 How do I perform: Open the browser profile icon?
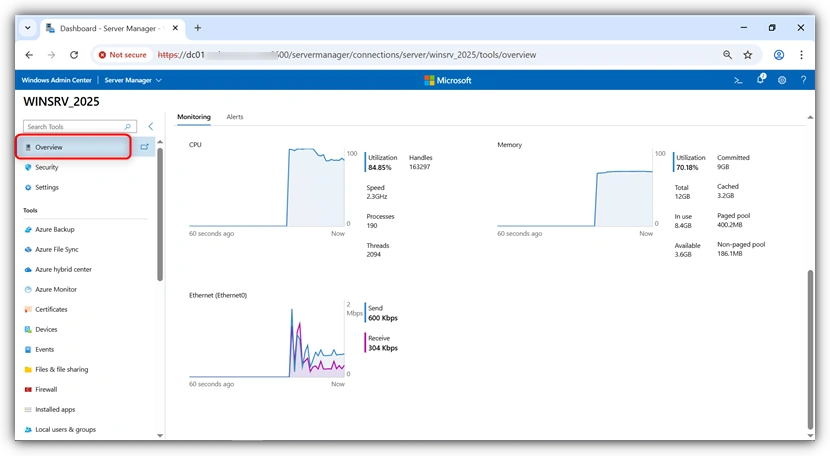tap(779, 55)
